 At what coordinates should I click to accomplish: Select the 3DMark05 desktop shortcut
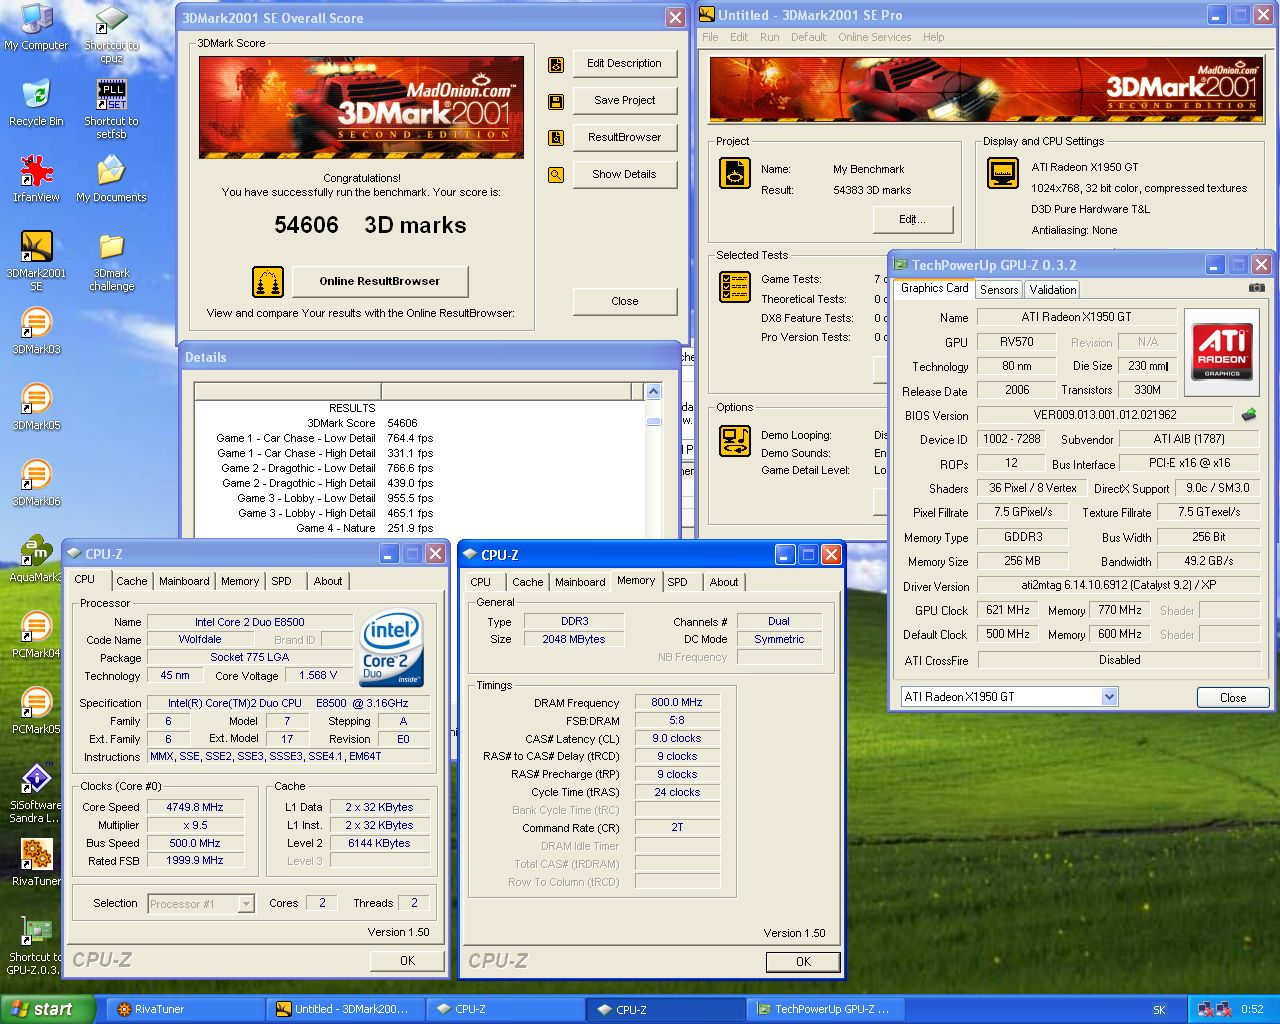pyautogui.click(x=36, y=407)
